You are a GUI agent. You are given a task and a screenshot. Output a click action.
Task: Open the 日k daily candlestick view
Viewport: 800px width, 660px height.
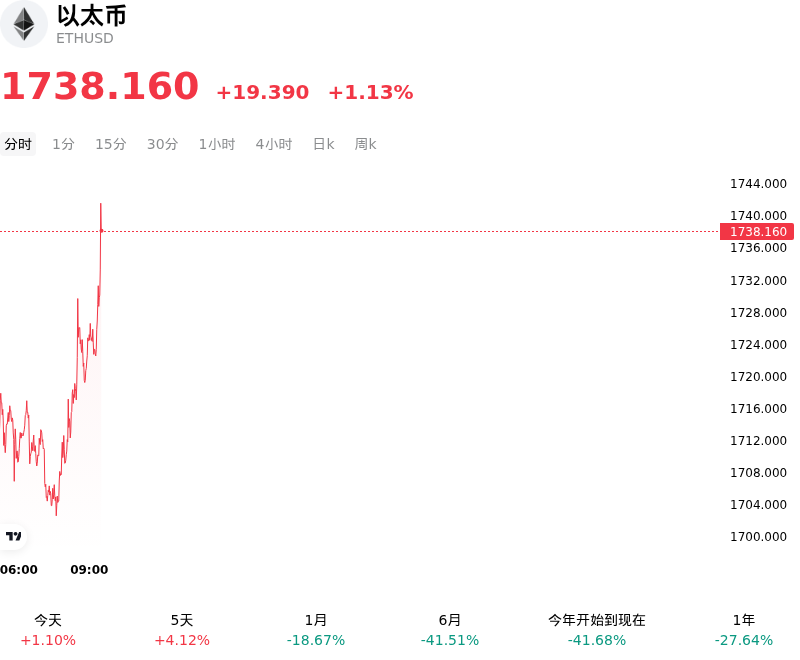coord(323,144)
